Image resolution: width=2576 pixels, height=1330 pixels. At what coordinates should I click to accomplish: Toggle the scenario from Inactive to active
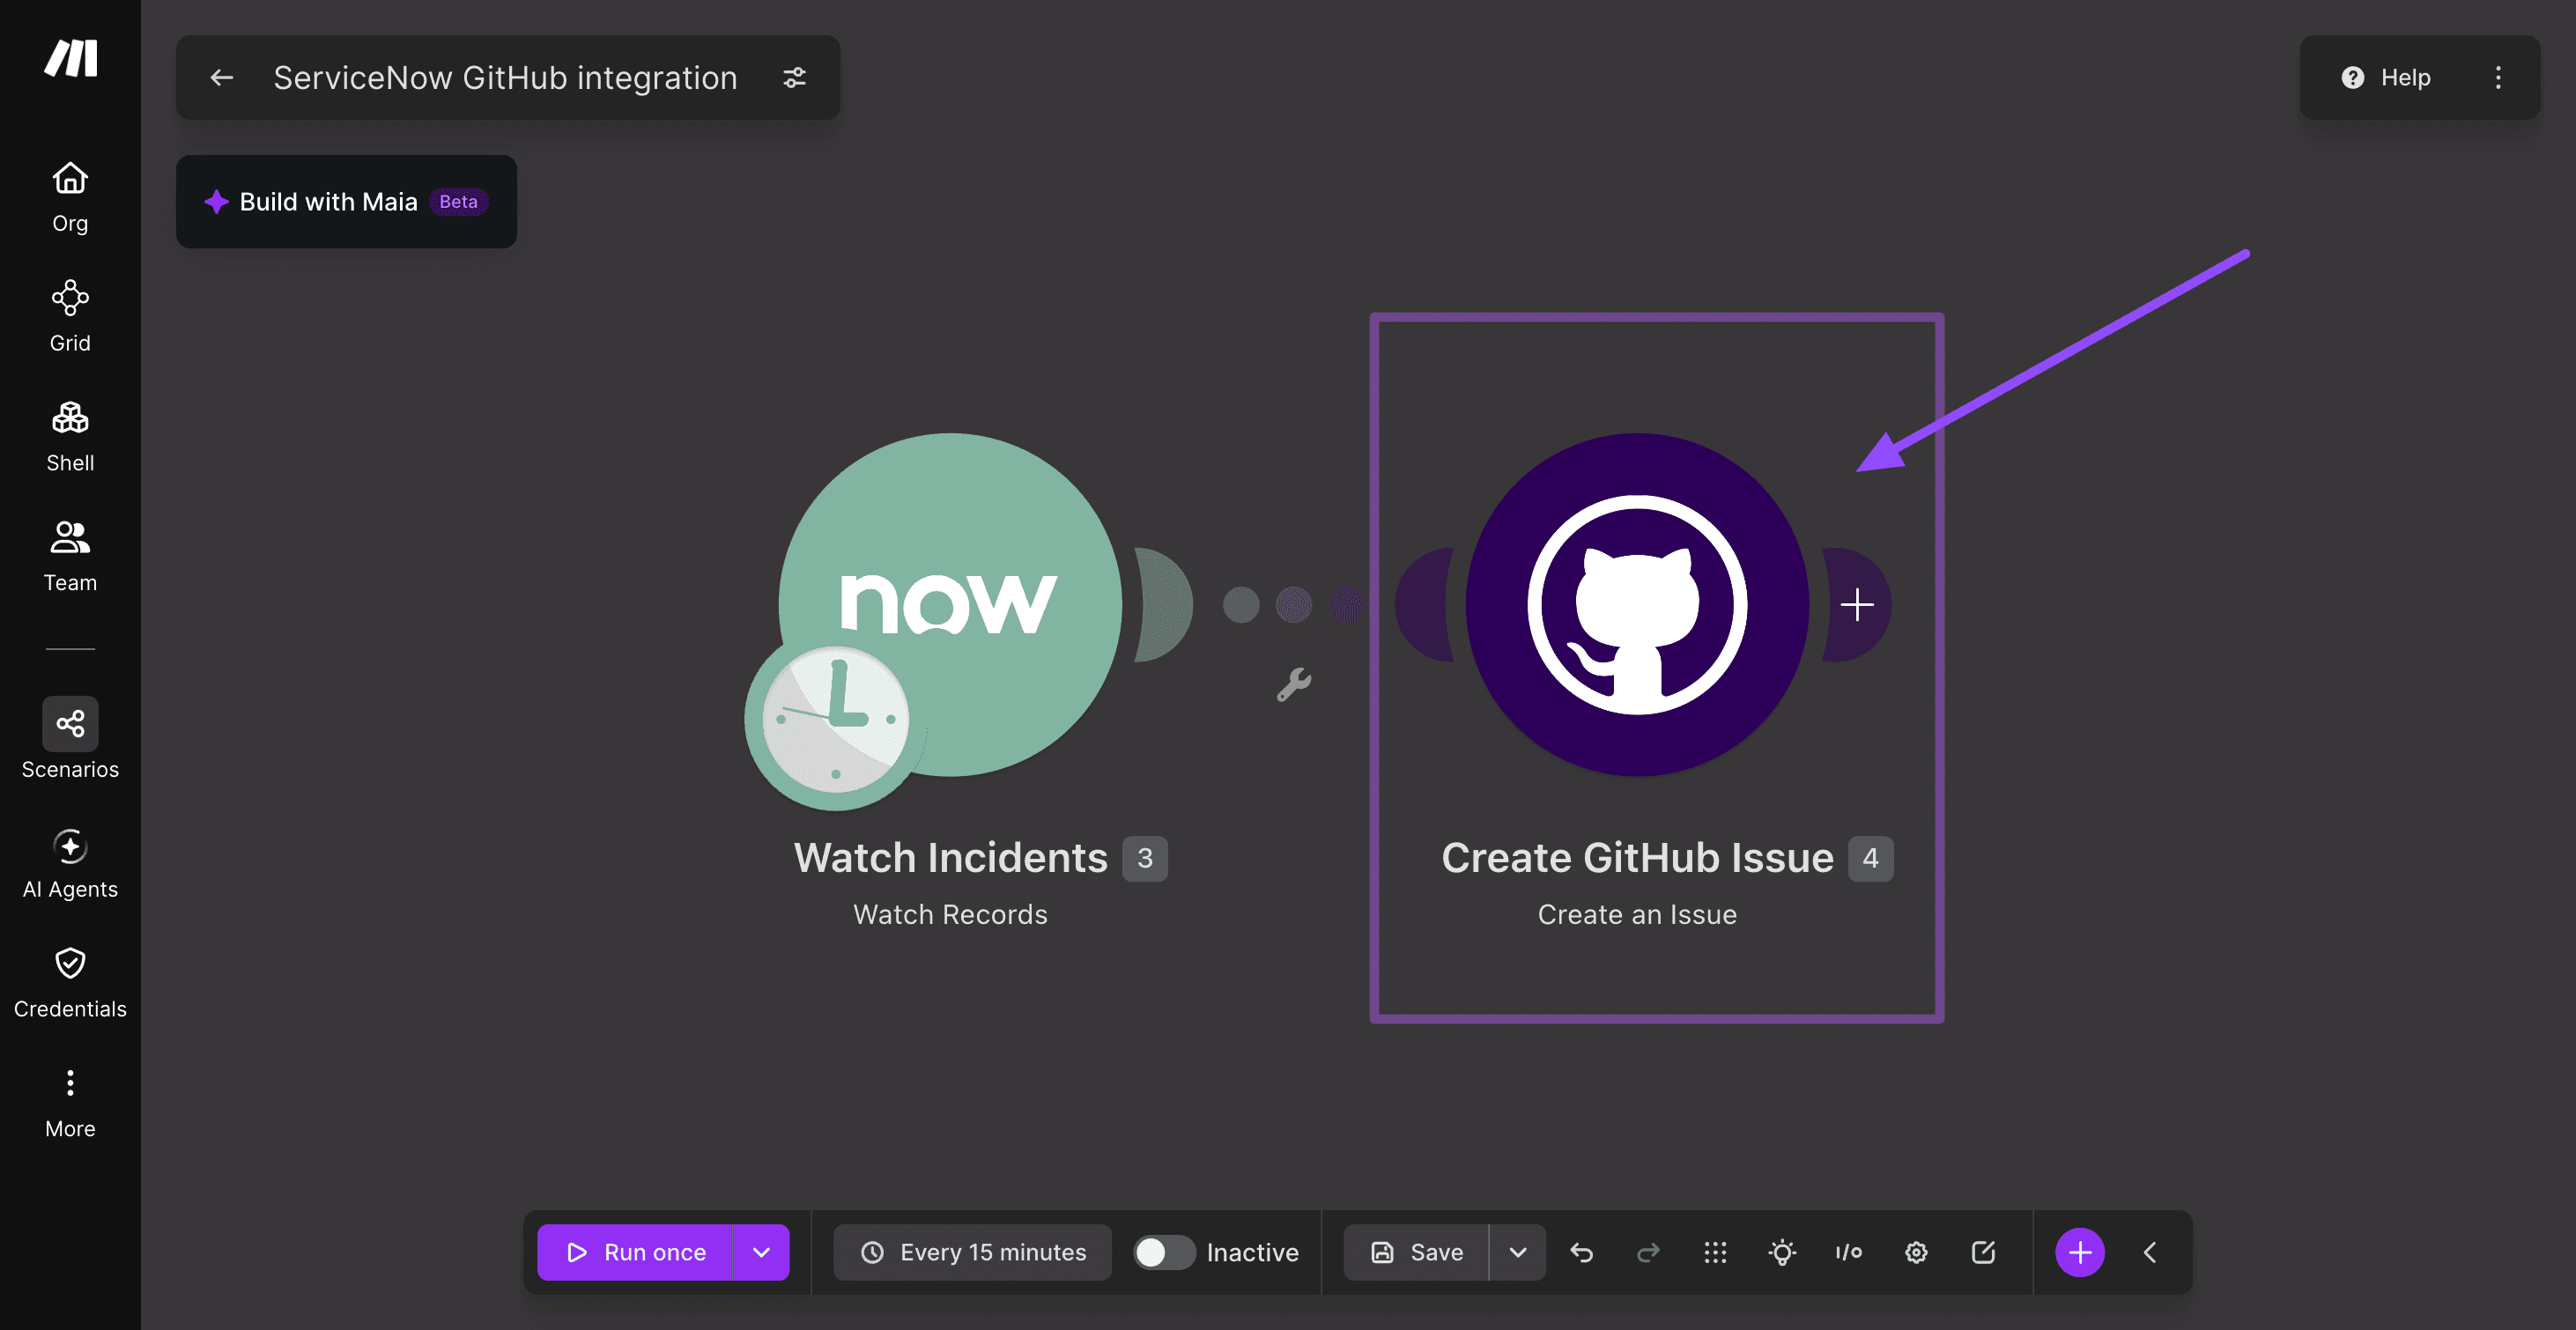coord(1163,1252)
